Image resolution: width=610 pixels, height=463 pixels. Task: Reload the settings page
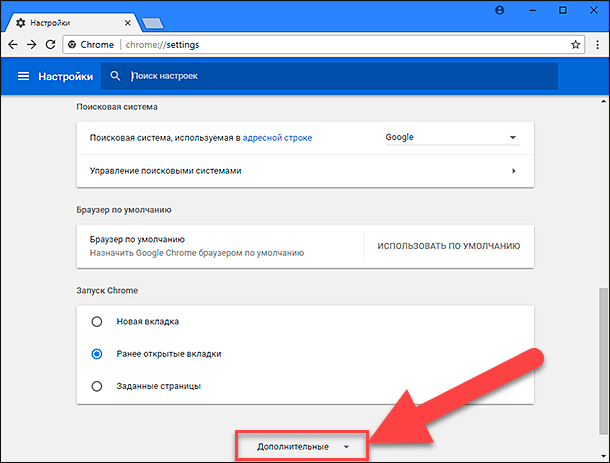(50, 45)
